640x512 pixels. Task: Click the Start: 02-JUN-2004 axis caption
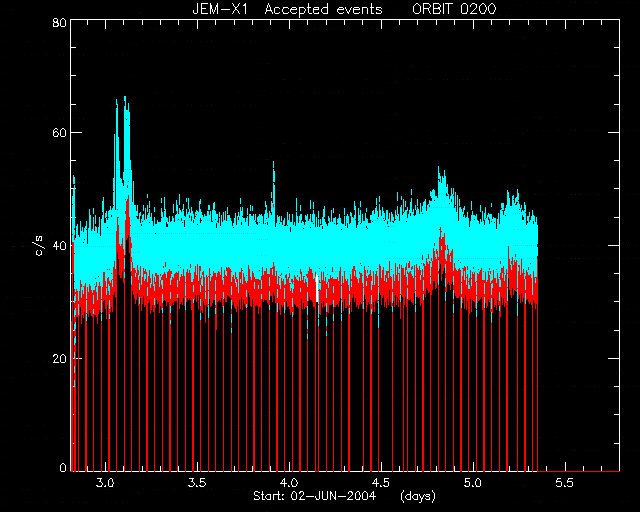tap(315, 496)
